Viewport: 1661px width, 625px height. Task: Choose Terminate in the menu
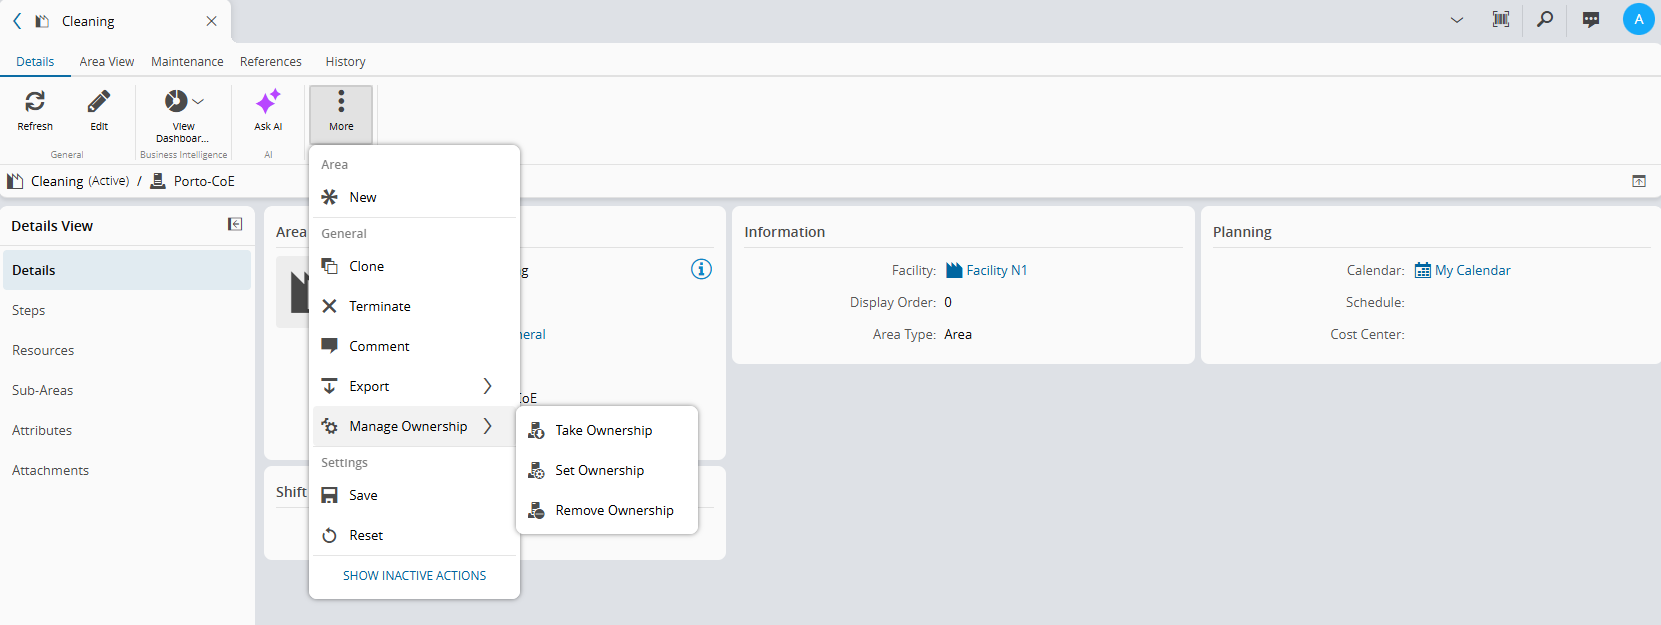pos(415,306)
